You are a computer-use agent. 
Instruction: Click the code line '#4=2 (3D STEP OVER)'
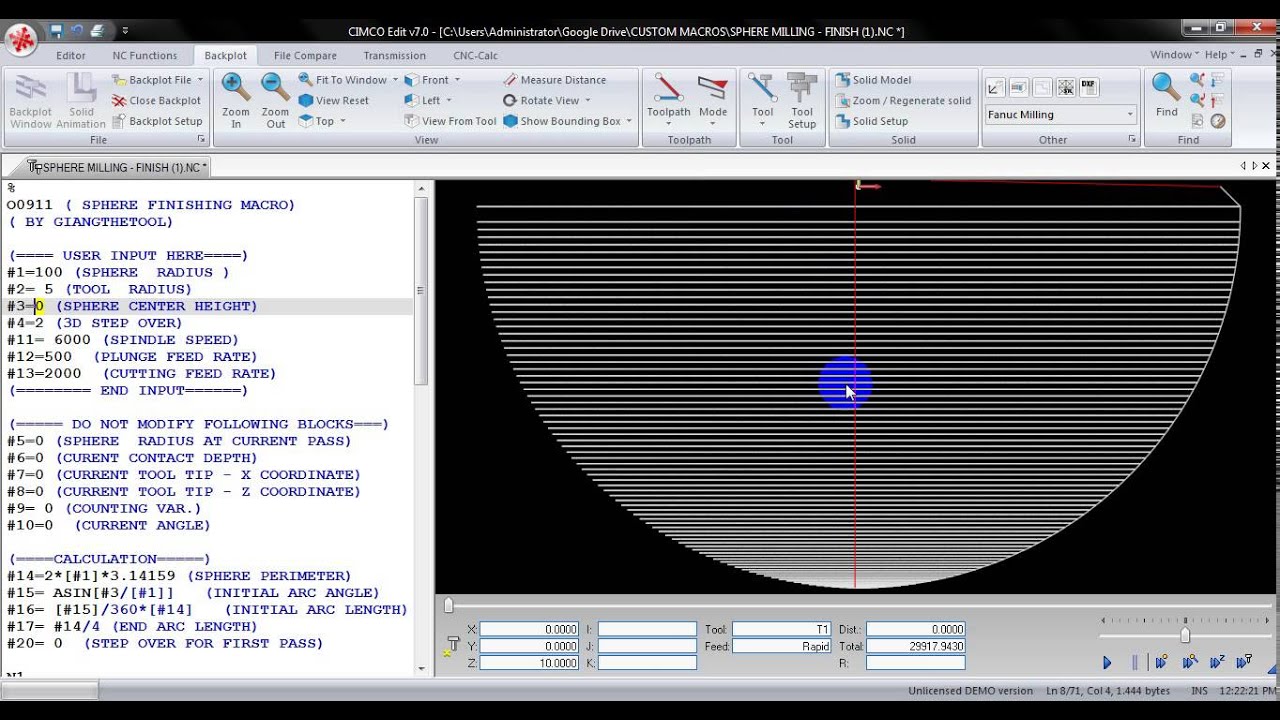[x=95, y=323]
